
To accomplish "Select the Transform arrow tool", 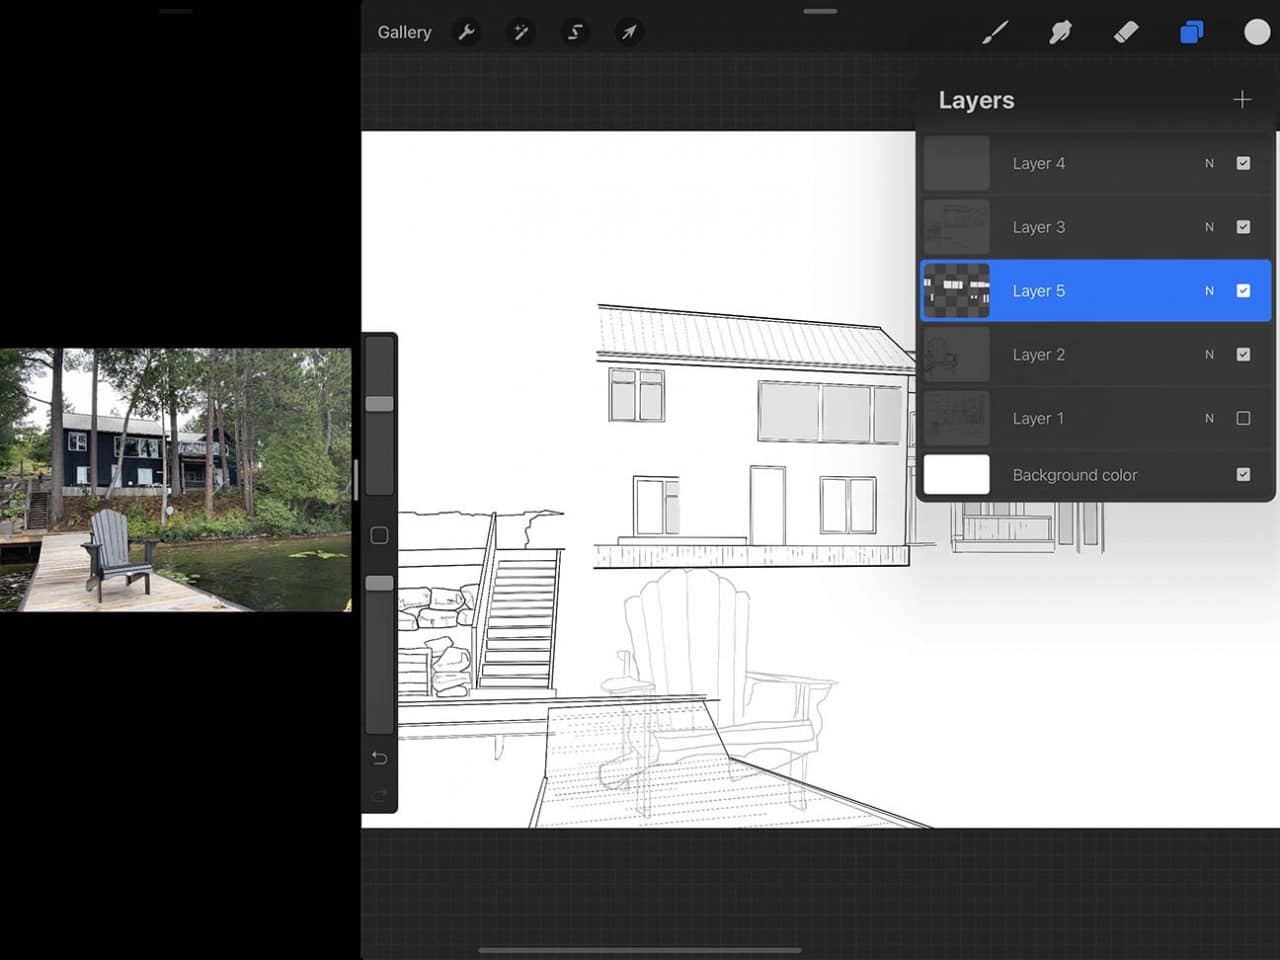I will [629, 32].
